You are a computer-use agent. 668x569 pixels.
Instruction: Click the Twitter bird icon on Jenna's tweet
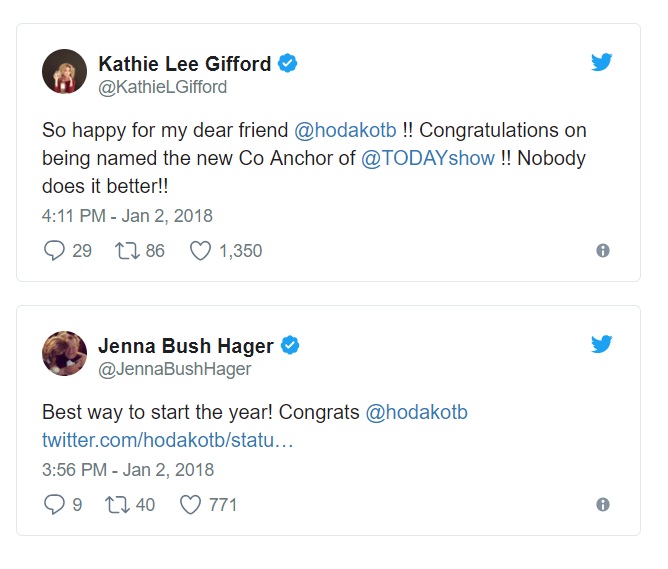pyautogui.click(x=601, y=345)
